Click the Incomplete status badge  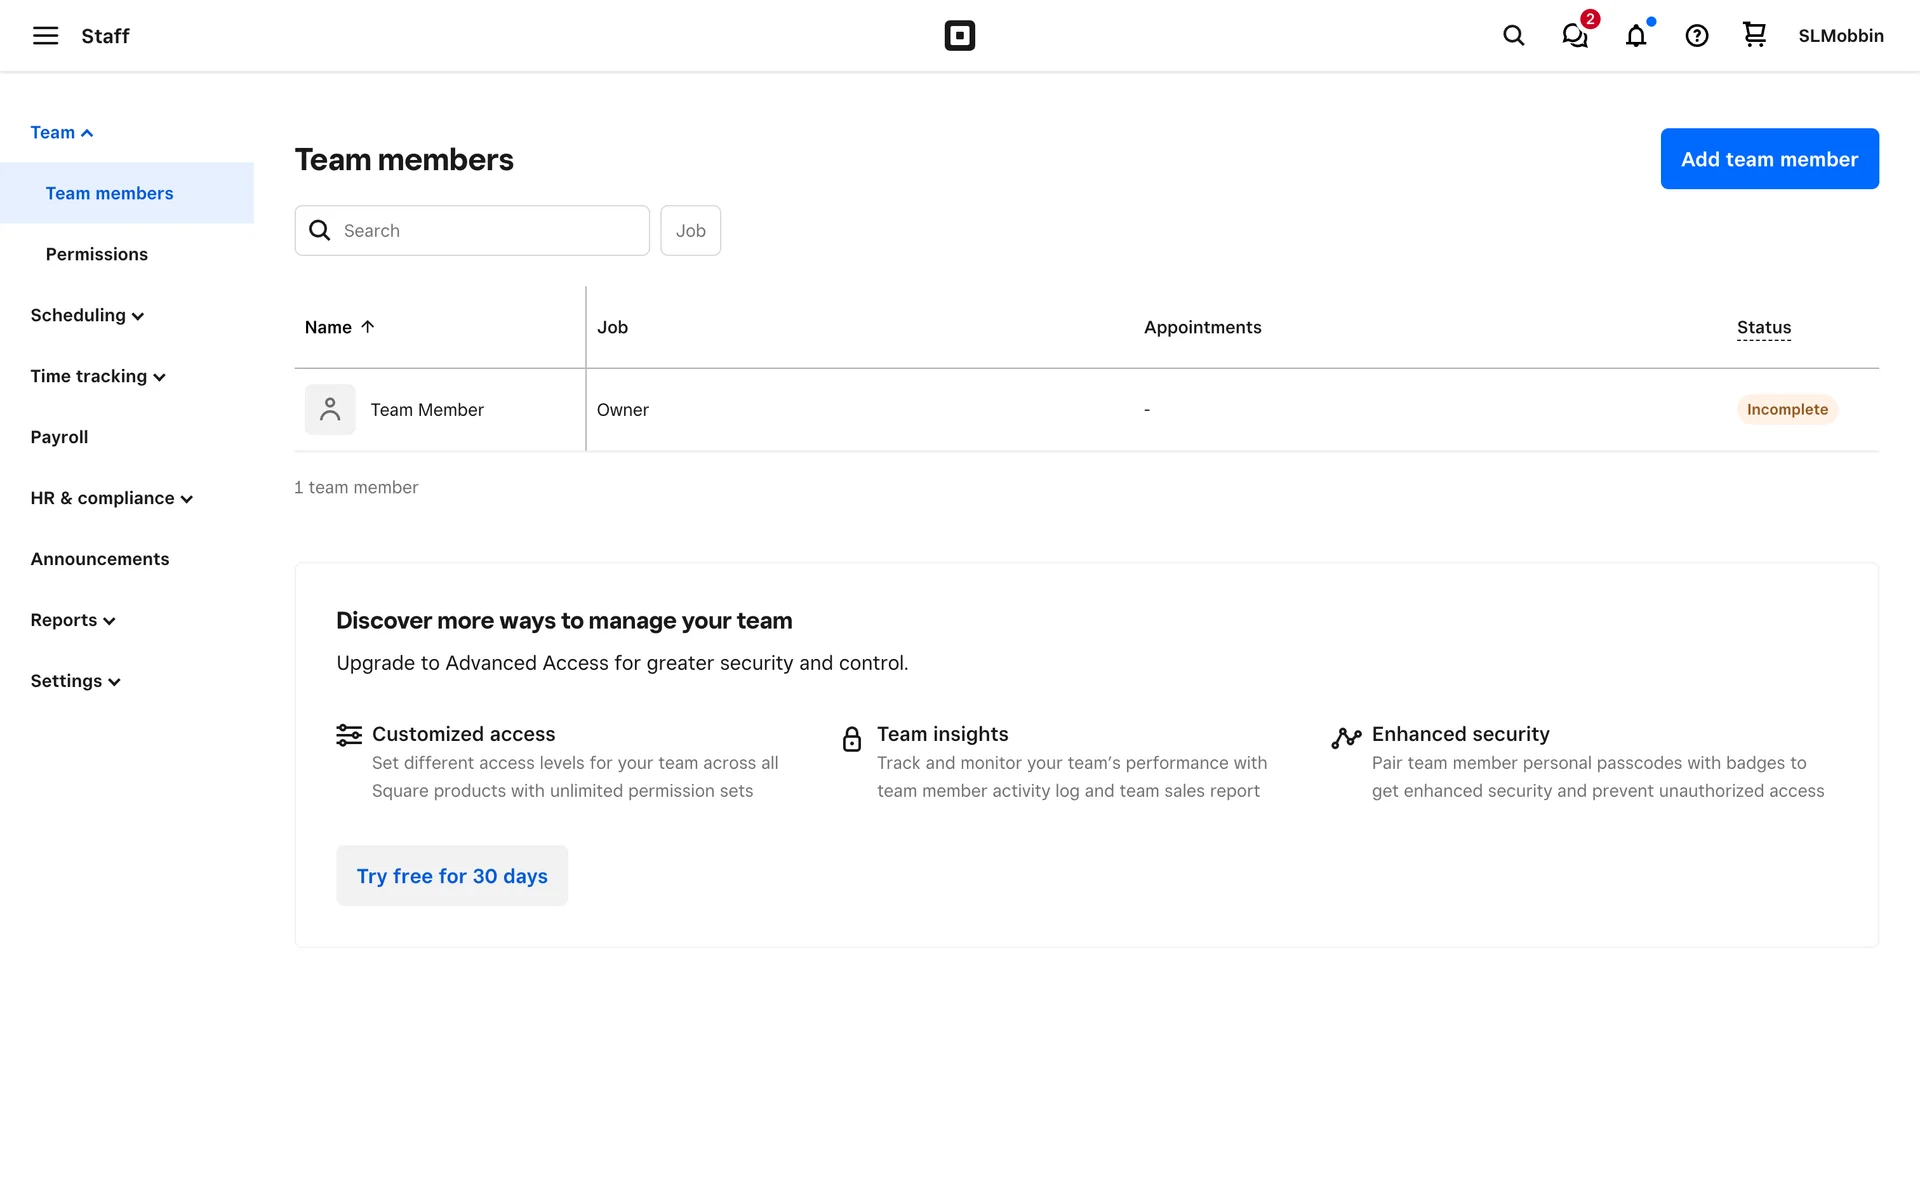tap(1786, 410)
